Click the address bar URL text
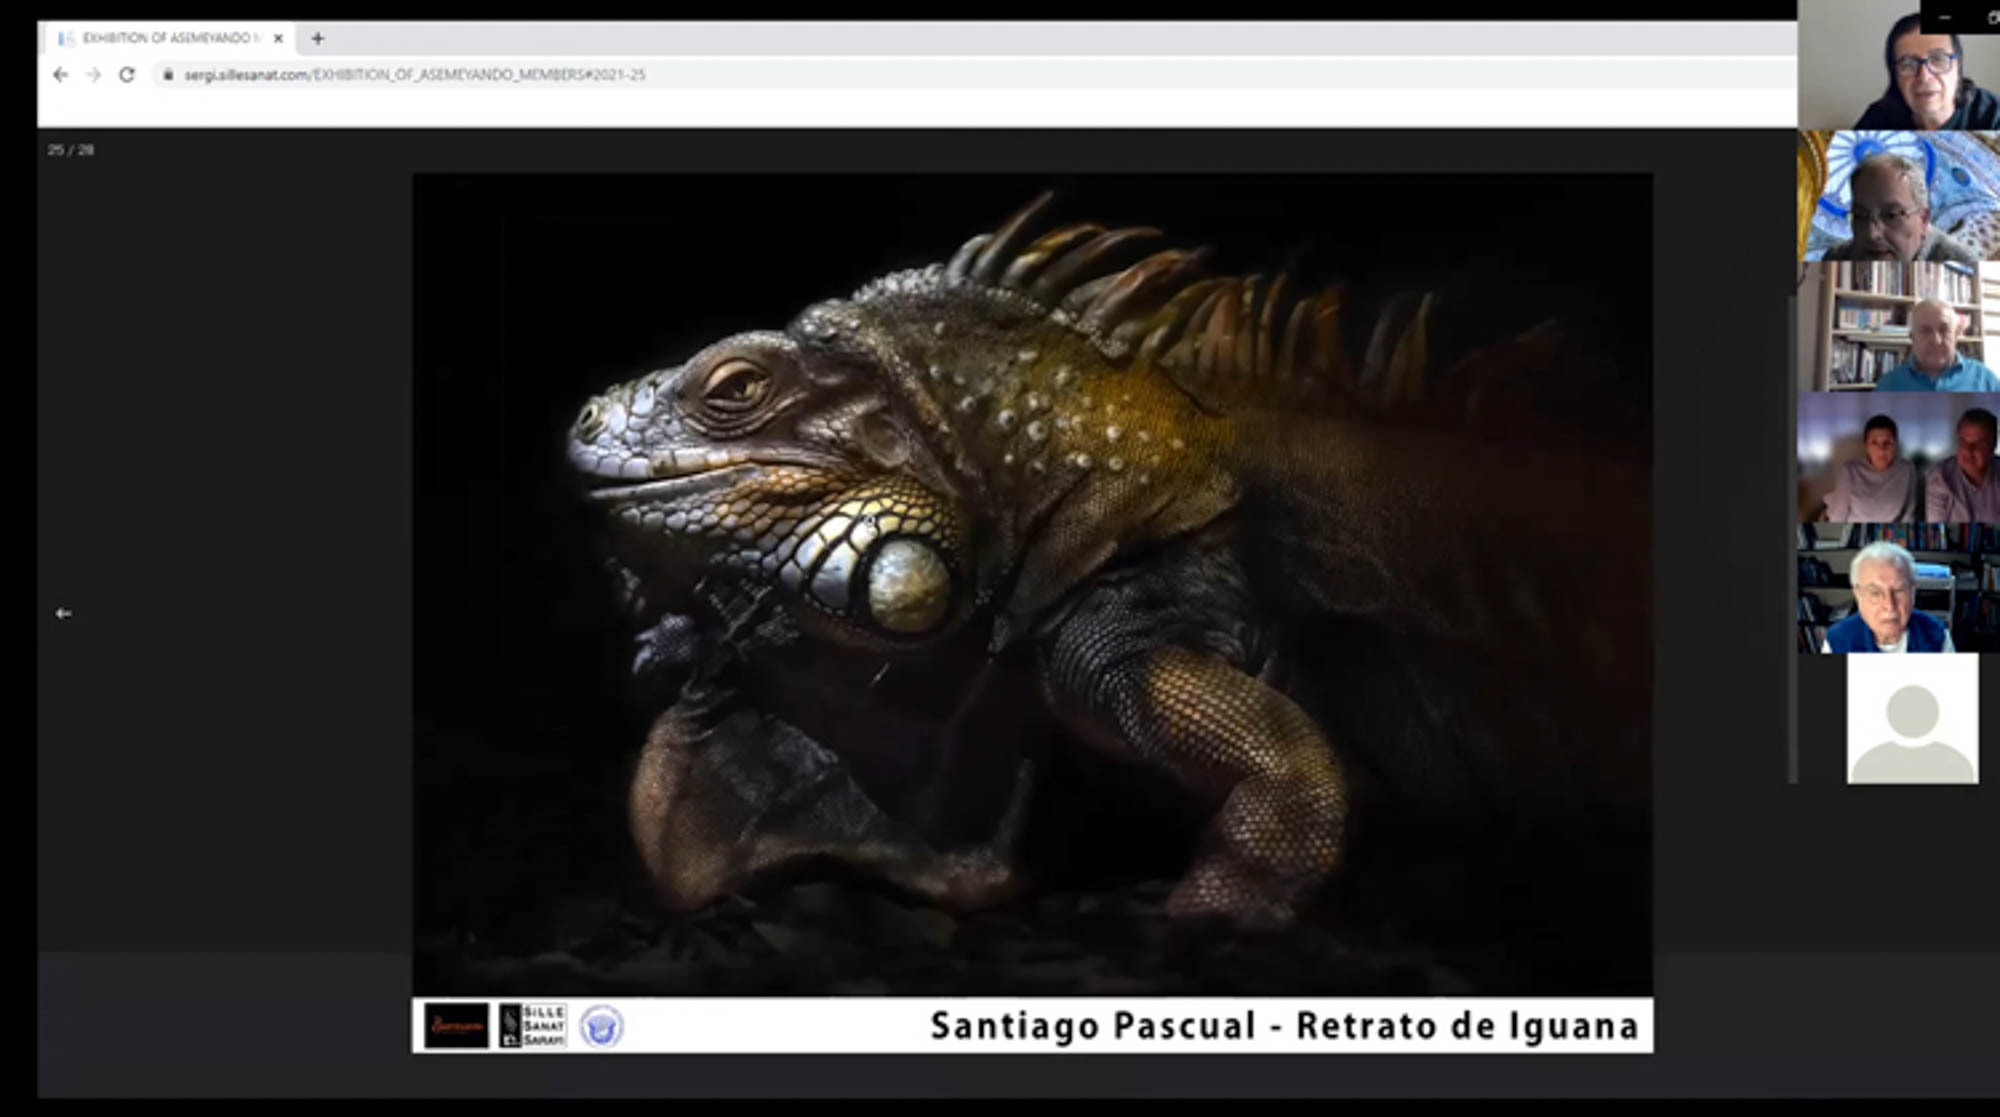 click(x=414, y=75)
